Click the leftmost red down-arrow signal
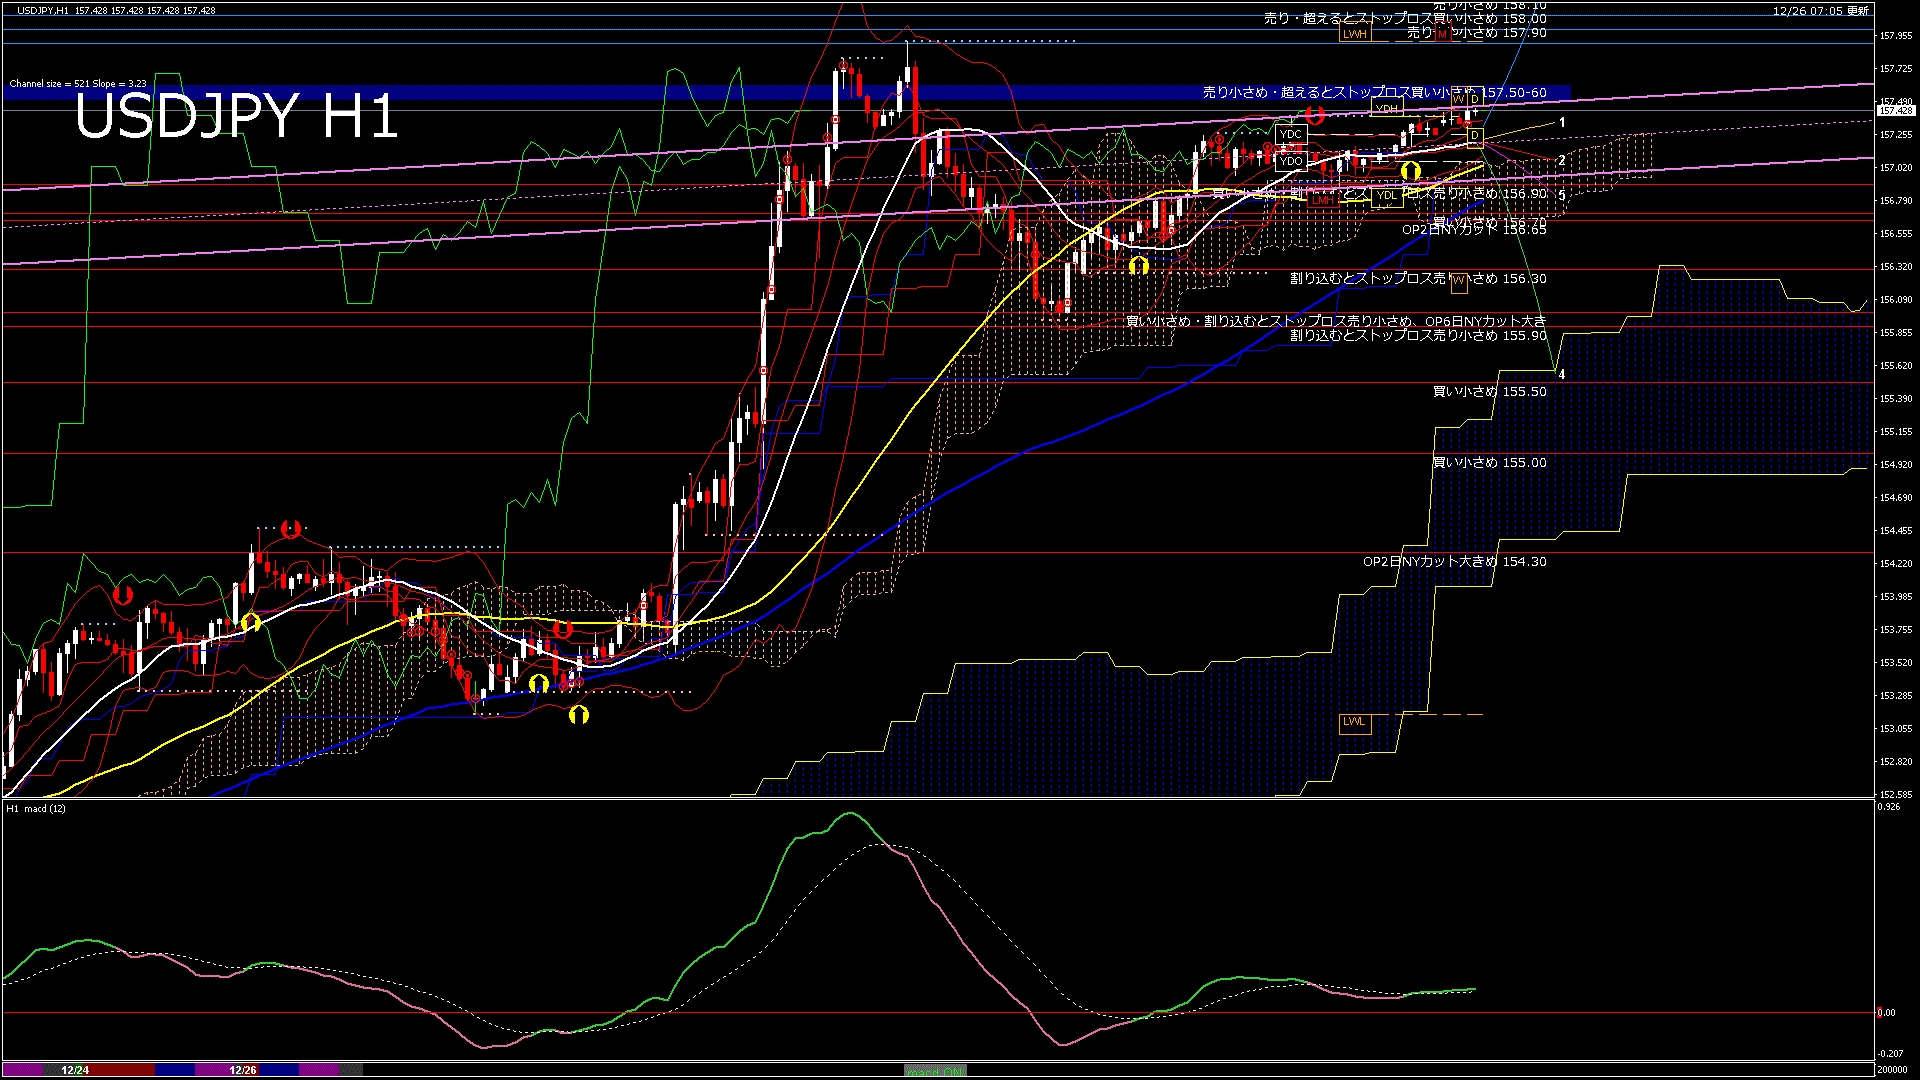Screen dimensions: 1920x1080 point(123,595)
